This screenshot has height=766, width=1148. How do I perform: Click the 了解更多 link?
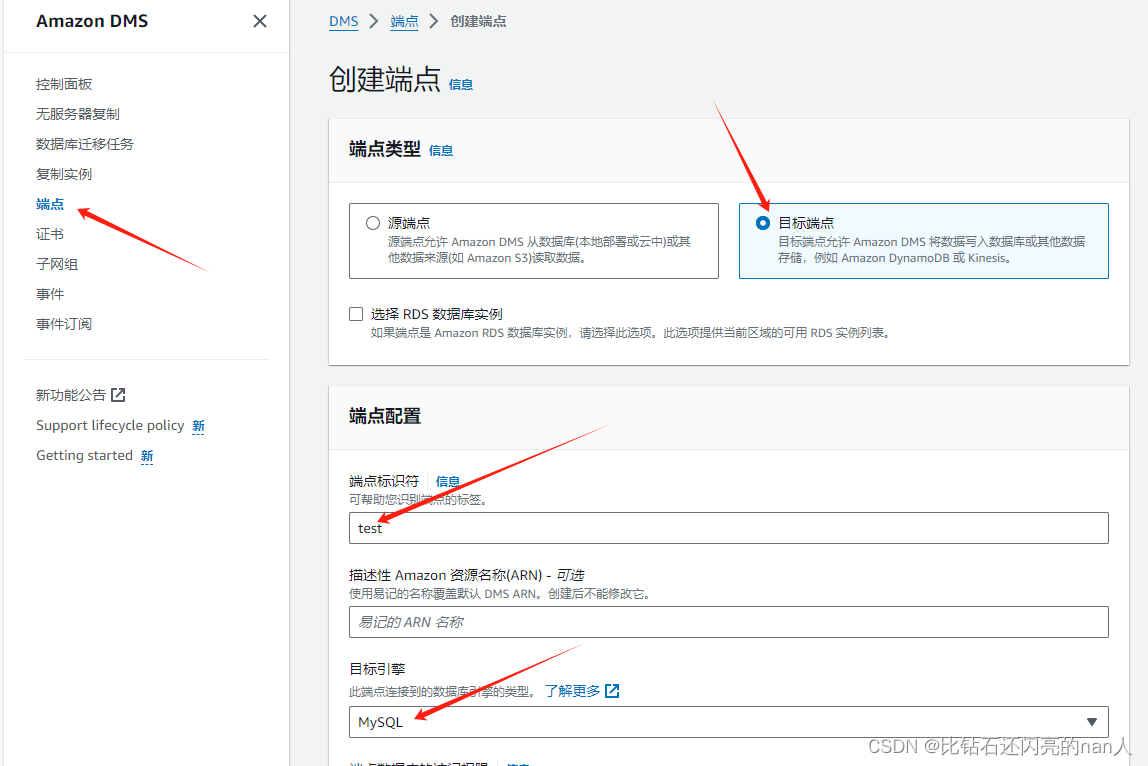(572, 691)
